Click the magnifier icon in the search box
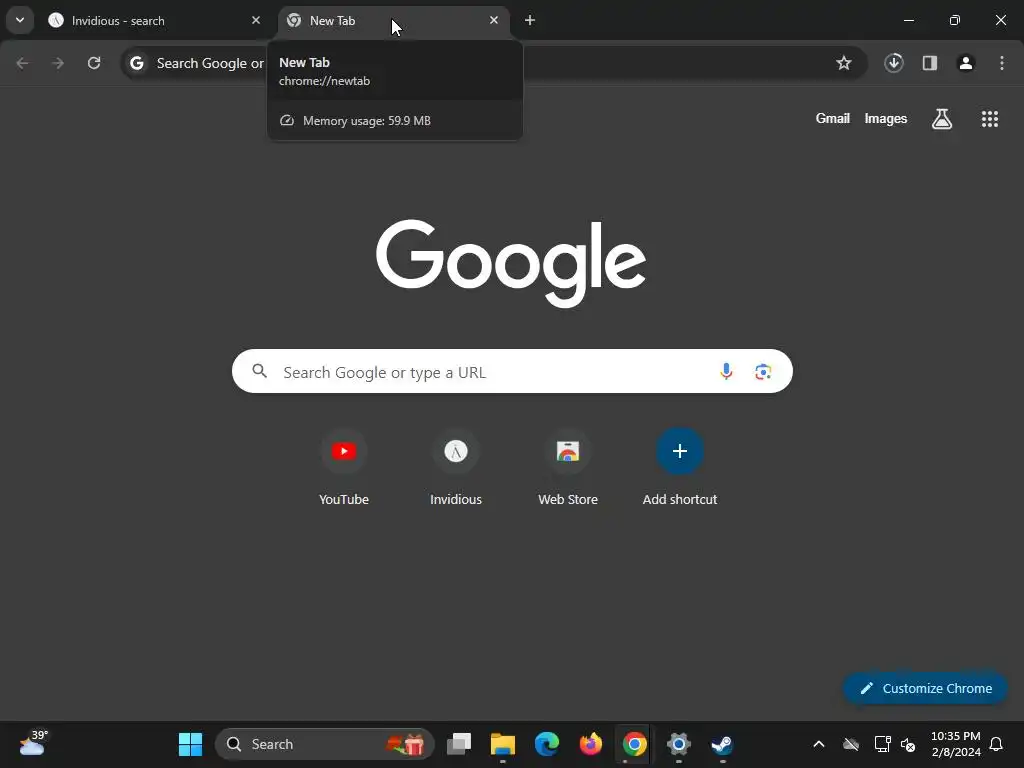Viewport: 1024px width, 768px height. tap(260, 371)
